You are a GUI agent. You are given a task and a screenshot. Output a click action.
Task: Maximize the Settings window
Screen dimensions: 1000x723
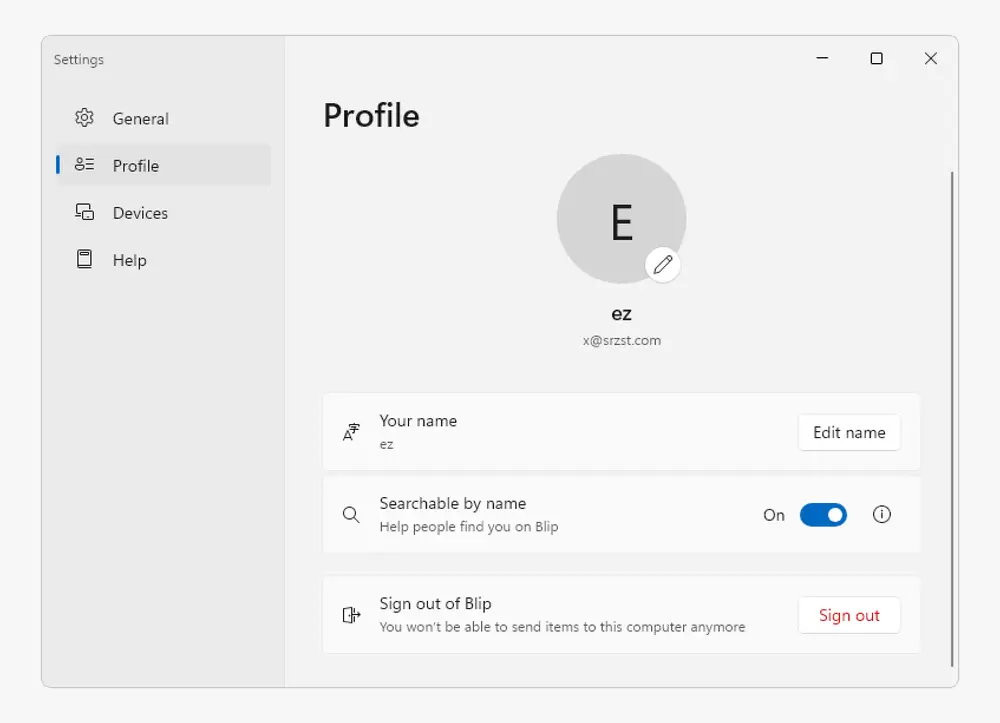876,59
